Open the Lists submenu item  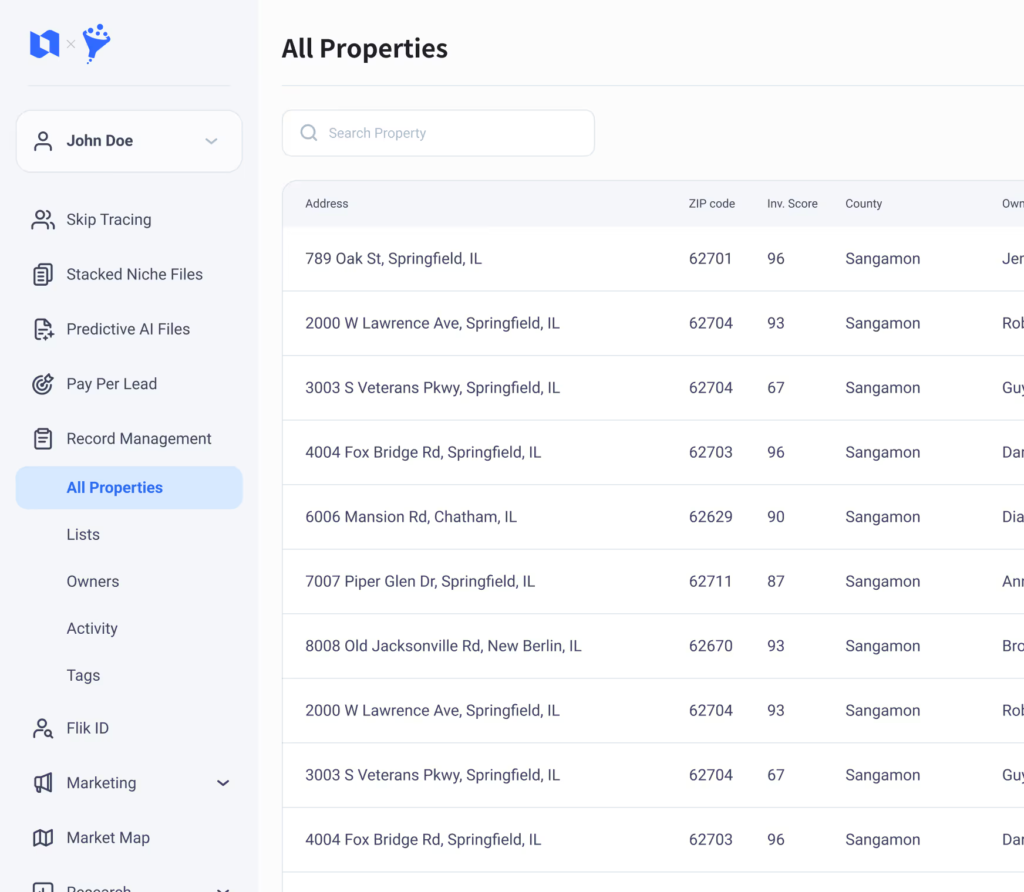[x=83, y=535]
